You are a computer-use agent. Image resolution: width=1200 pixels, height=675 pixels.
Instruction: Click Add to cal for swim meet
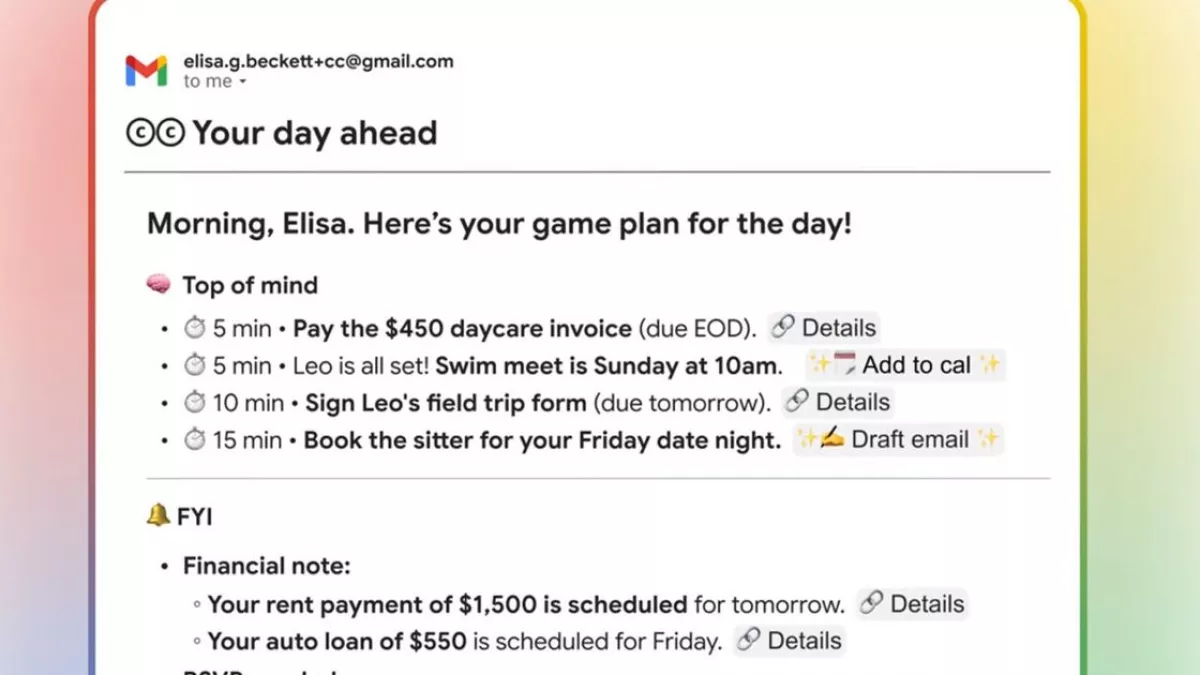[905, 365]
